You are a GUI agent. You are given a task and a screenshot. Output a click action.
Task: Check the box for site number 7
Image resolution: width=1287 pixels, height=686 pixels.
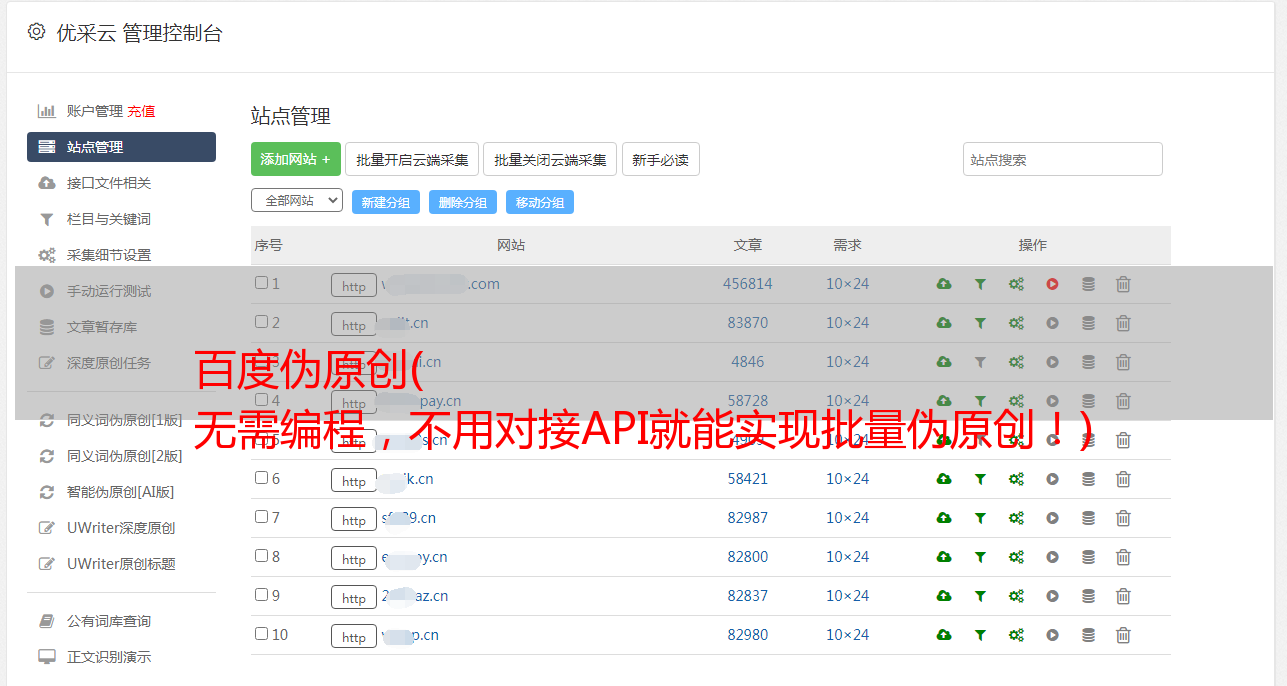(262, 517)
